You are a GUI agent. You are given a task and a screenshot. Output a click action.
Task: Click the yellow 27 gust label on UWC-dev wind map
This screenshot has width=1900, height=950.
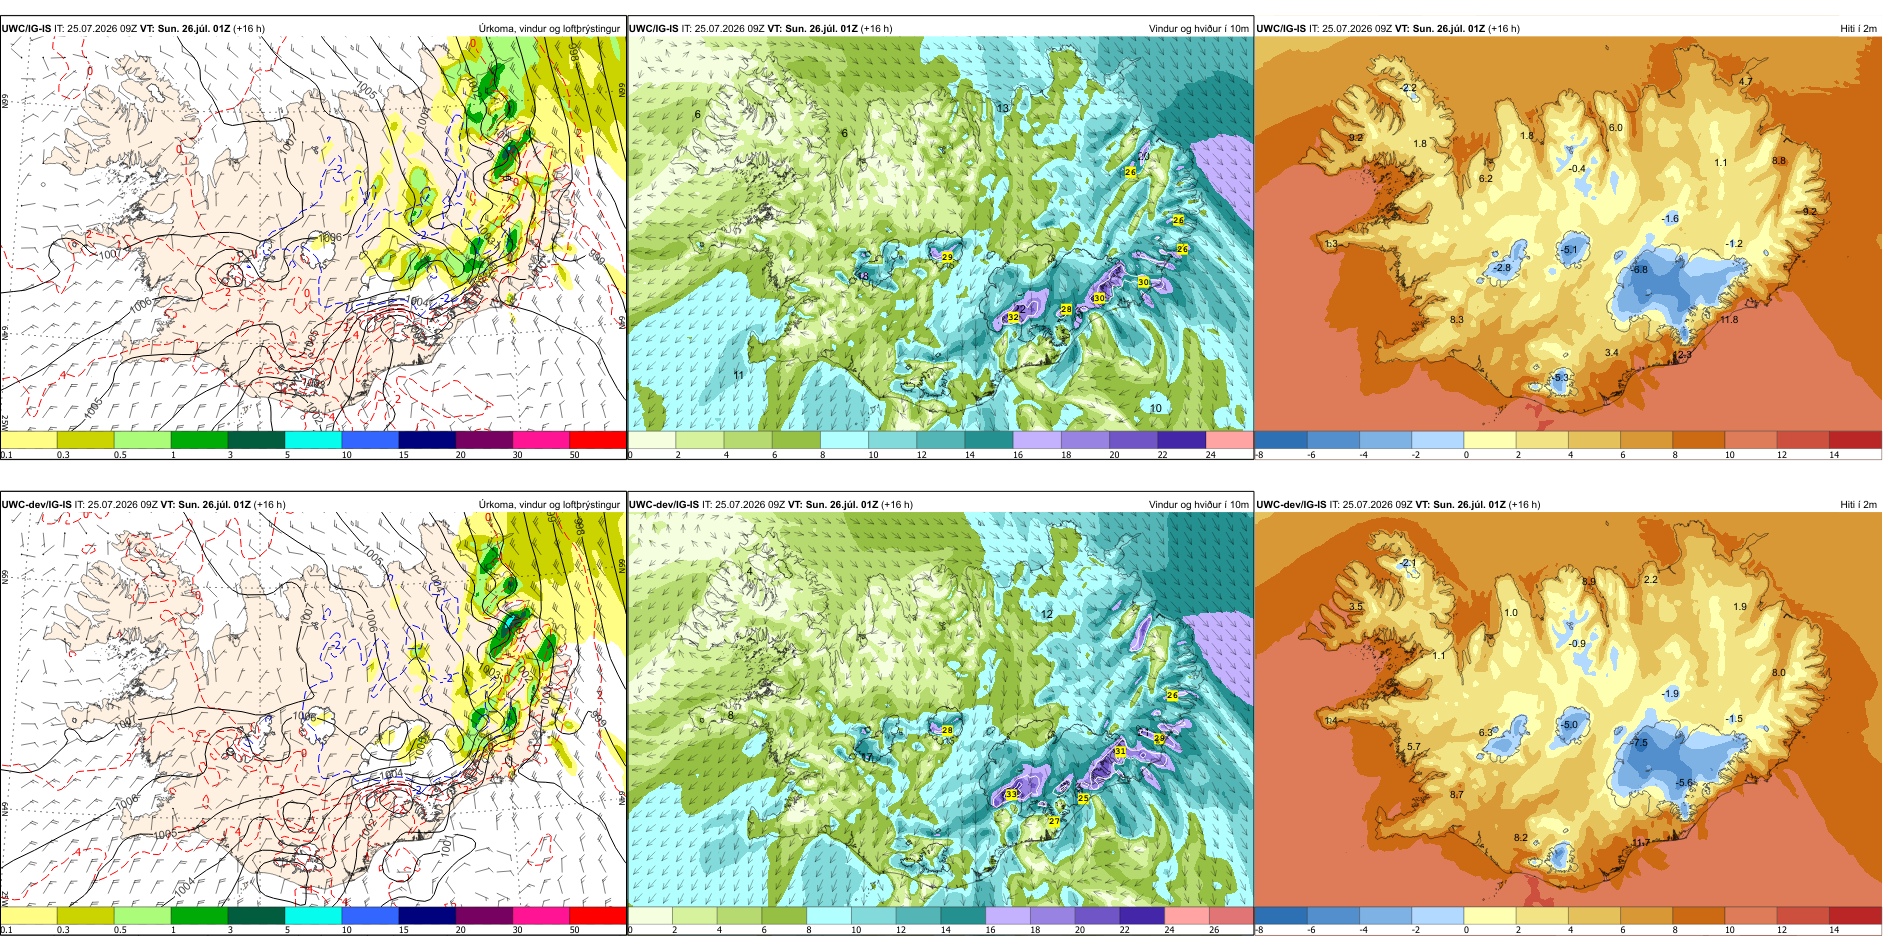(1054, 821)
